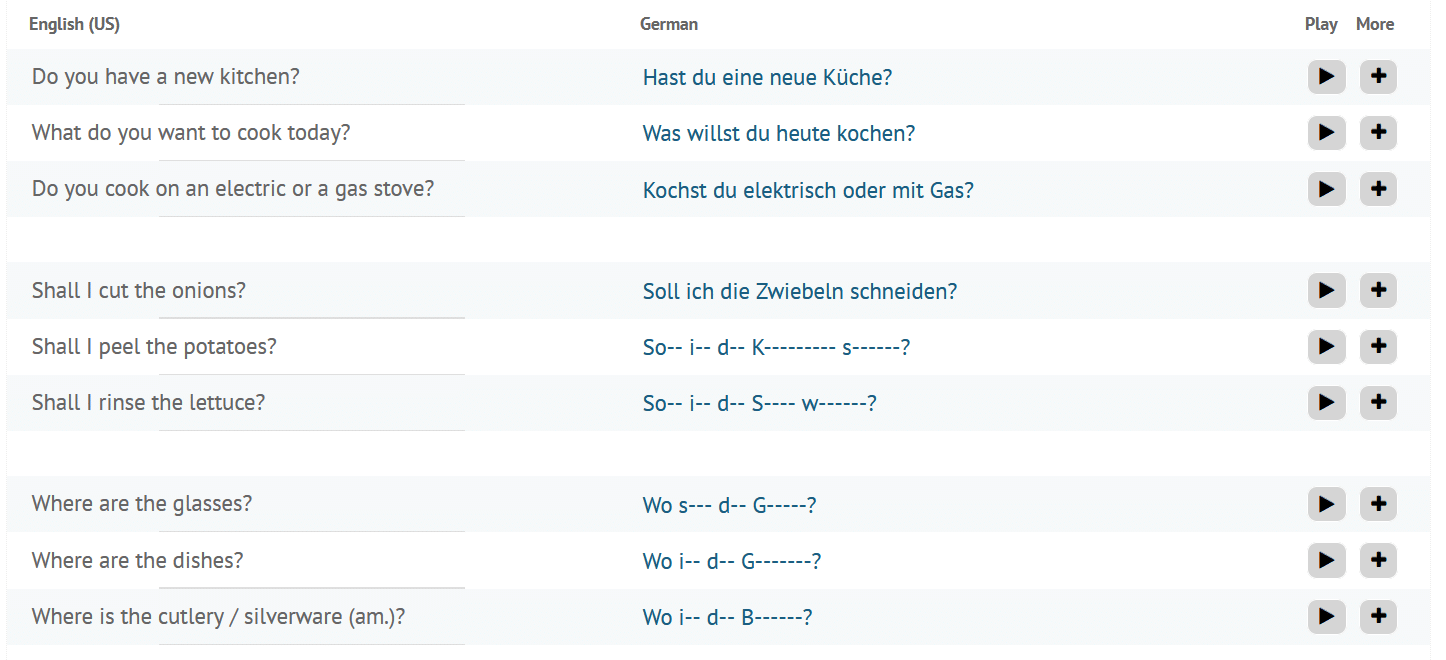Play audio for 'Hast du eine neue Küche?'
Viewport: 1446px width, 660px height.
pos(1326,77)
